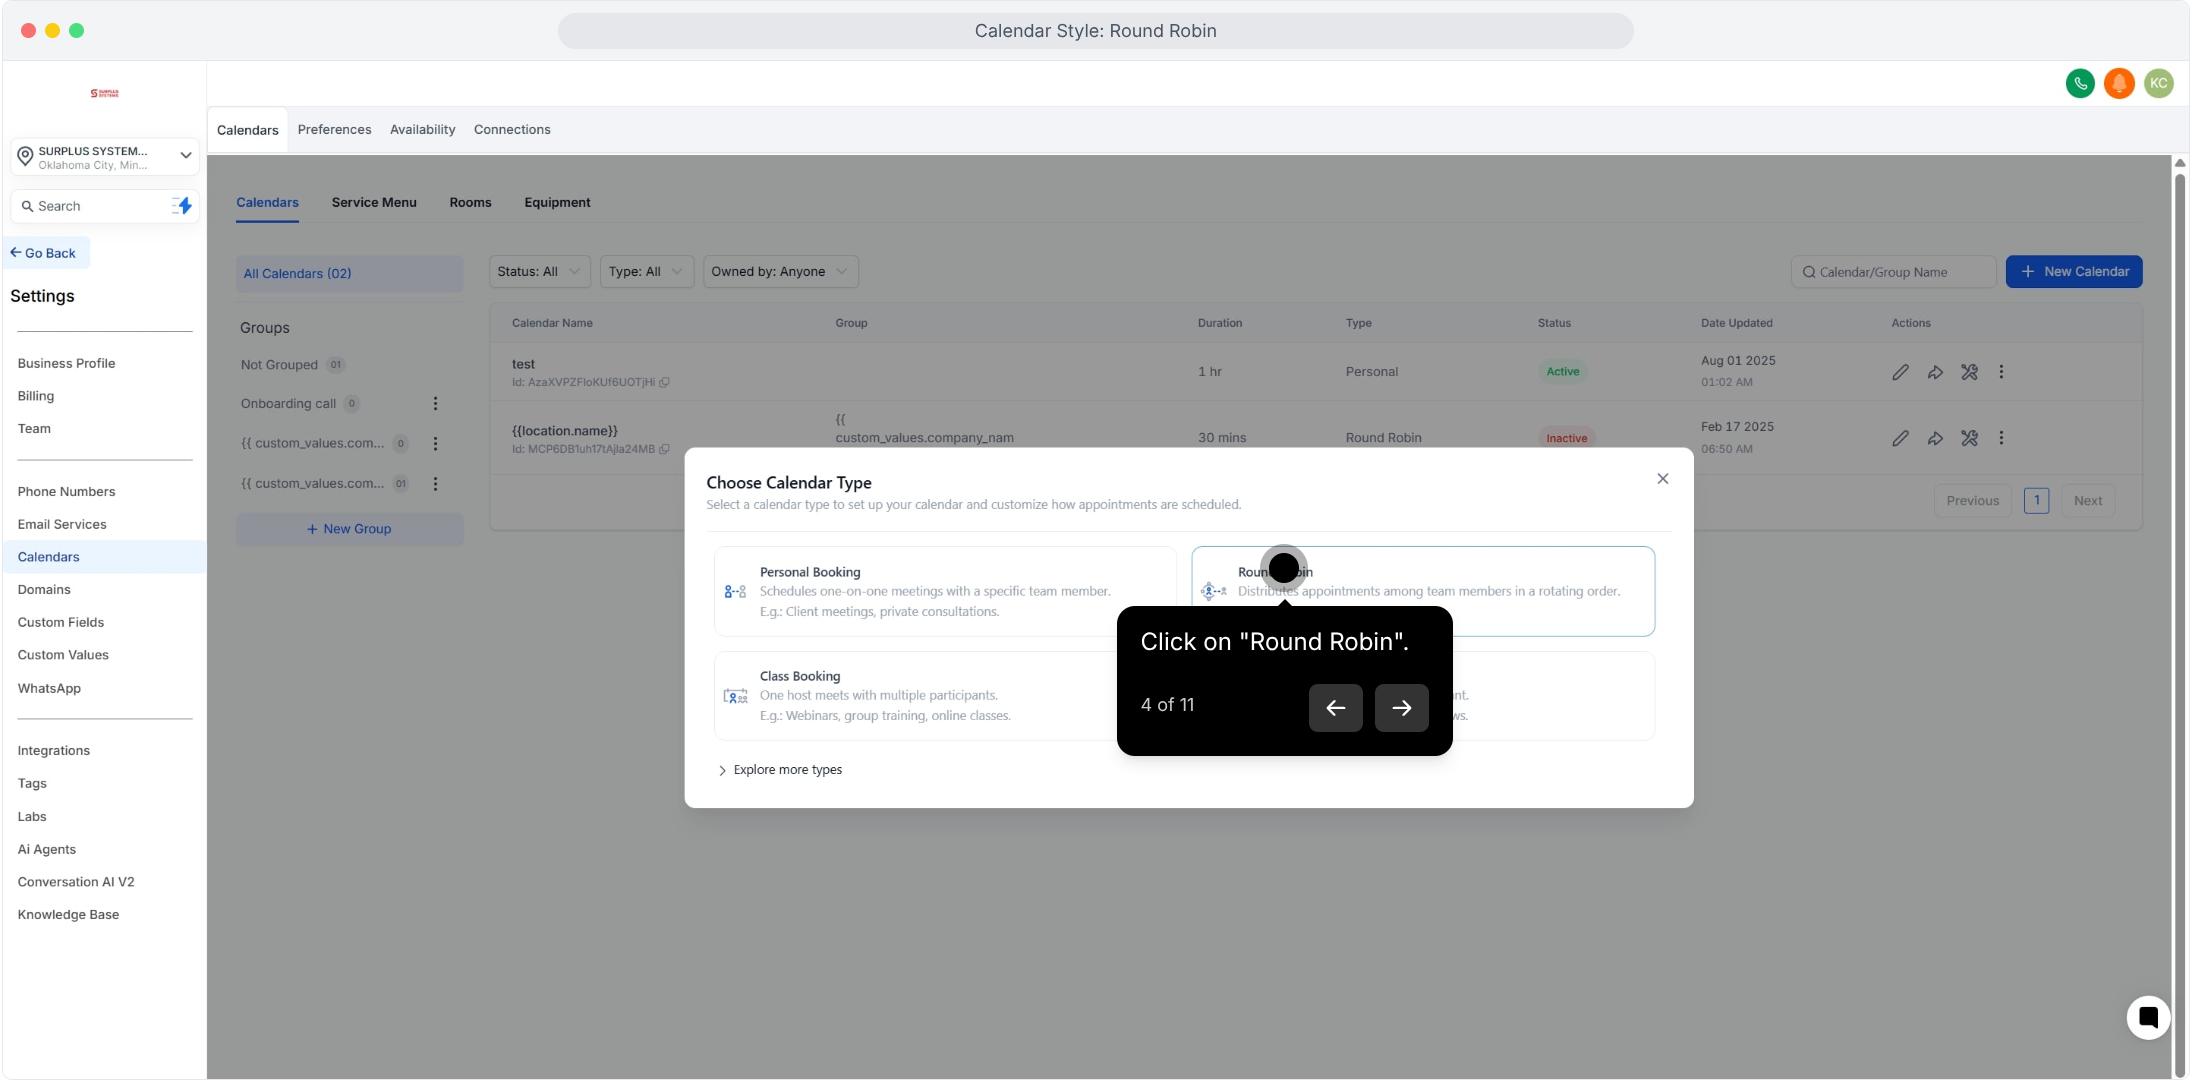
Task: Click the New Calendar button
Action: (2073, 272)
